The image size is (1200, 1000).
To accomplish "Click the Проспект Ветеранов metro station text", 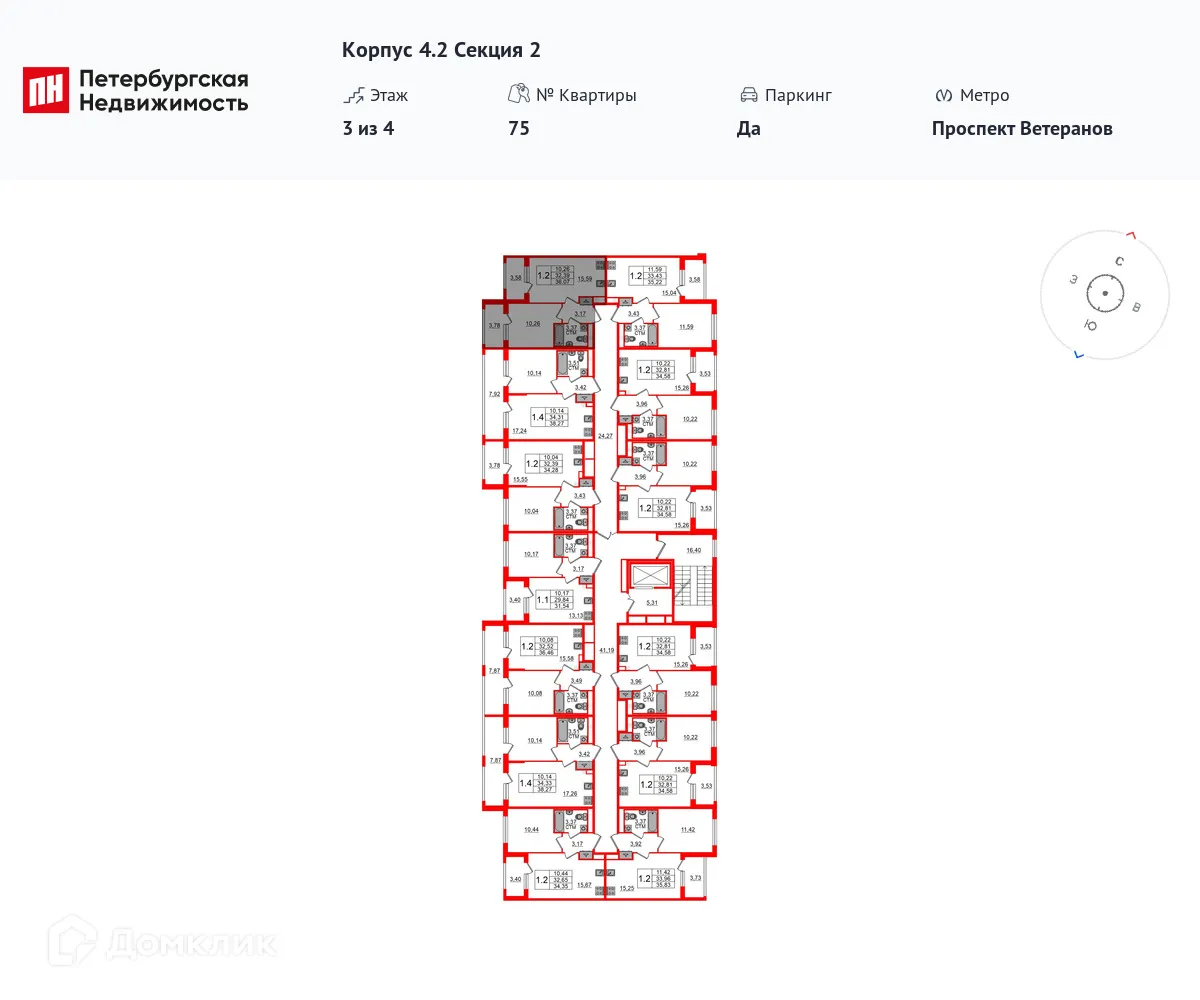I will pyautogui.click(x=1022, y=129).
